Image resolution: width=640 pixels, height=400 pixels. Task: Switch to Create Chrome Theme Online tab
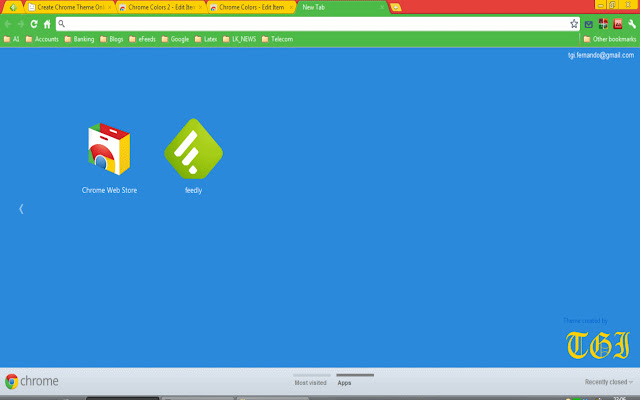coord(71,7)
